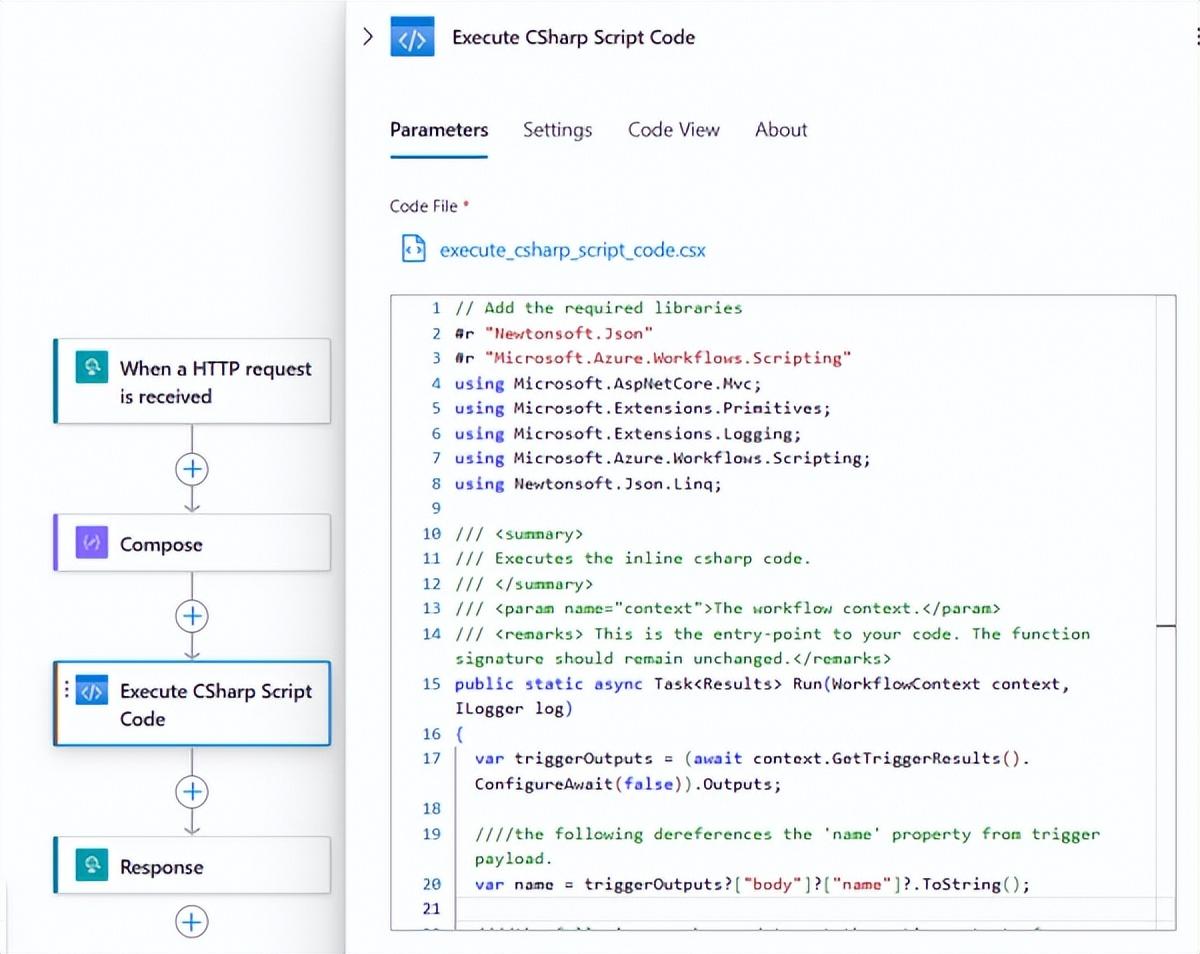This screenshot has width=1200, height=954.
Task: Collapse the details panel with the chevron
Action: coord(368,37)
